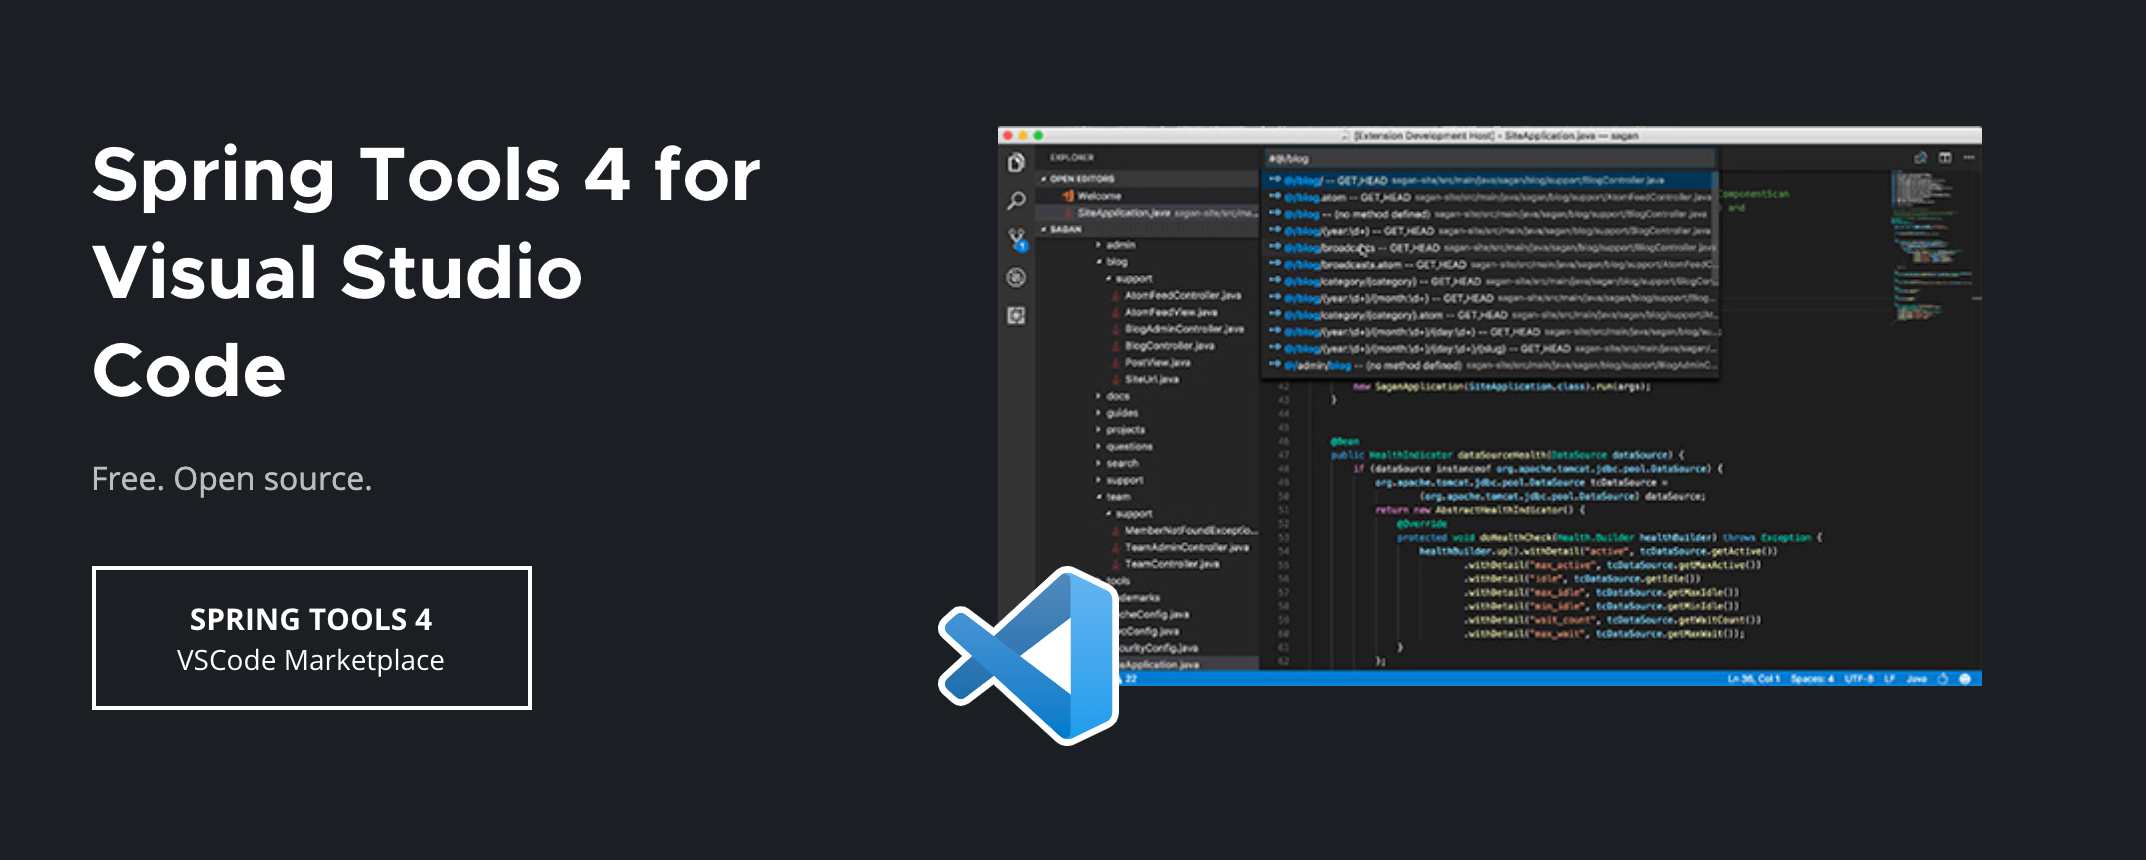Screen dimensions: 2146x860
Task: Select the @/blog.atom GET,HEAD result
Action: 1489,198
